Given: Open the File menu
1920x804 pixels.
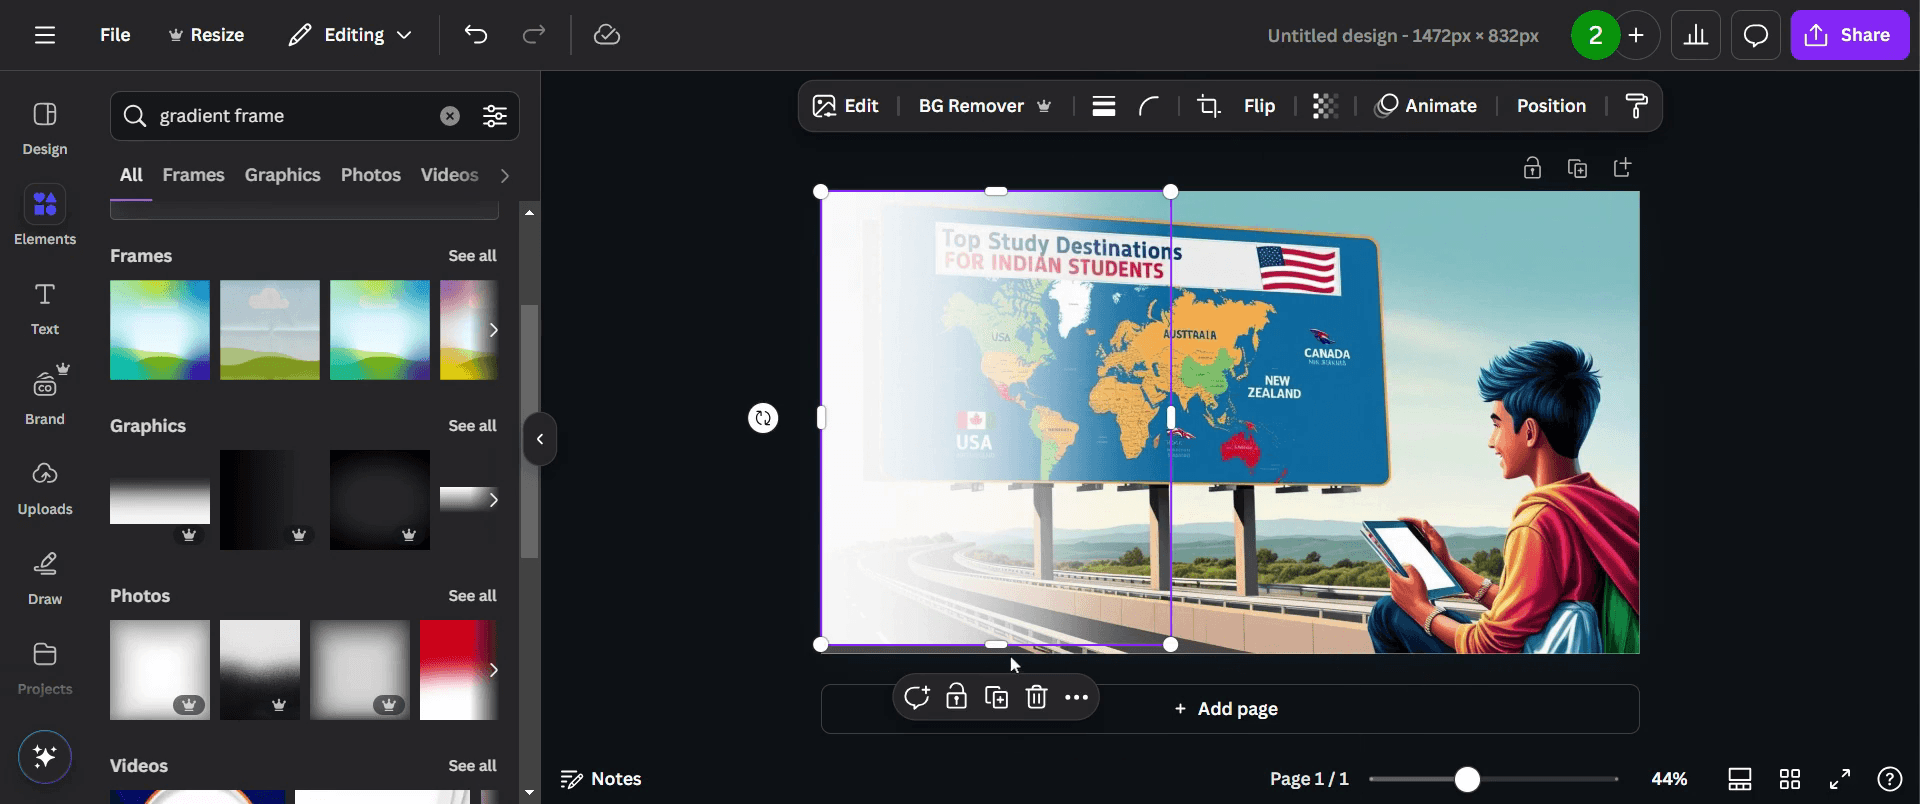Looking at the screenshot, I should [115, 35].
